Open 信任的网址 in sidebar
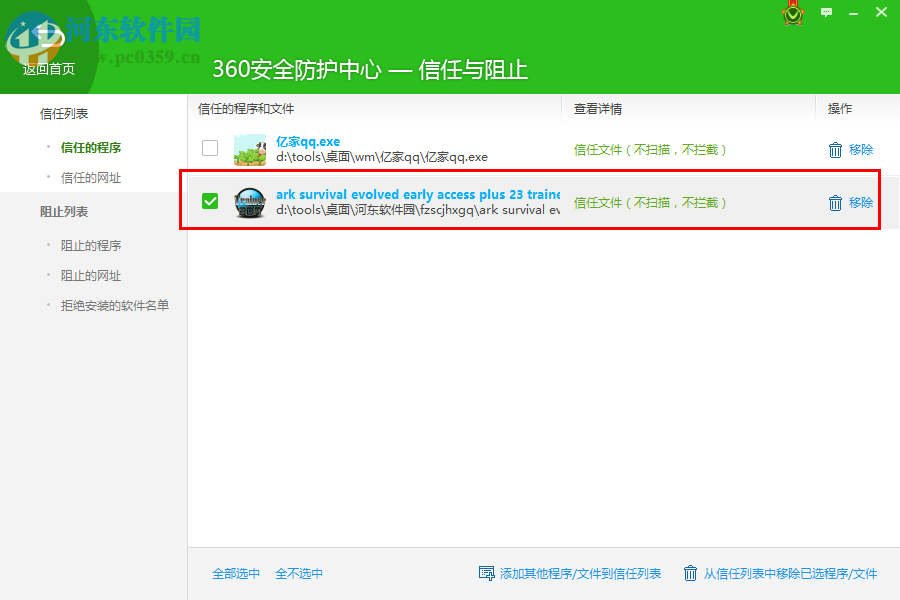This screenshot has width=900, height=600. [x=91, y=178]
